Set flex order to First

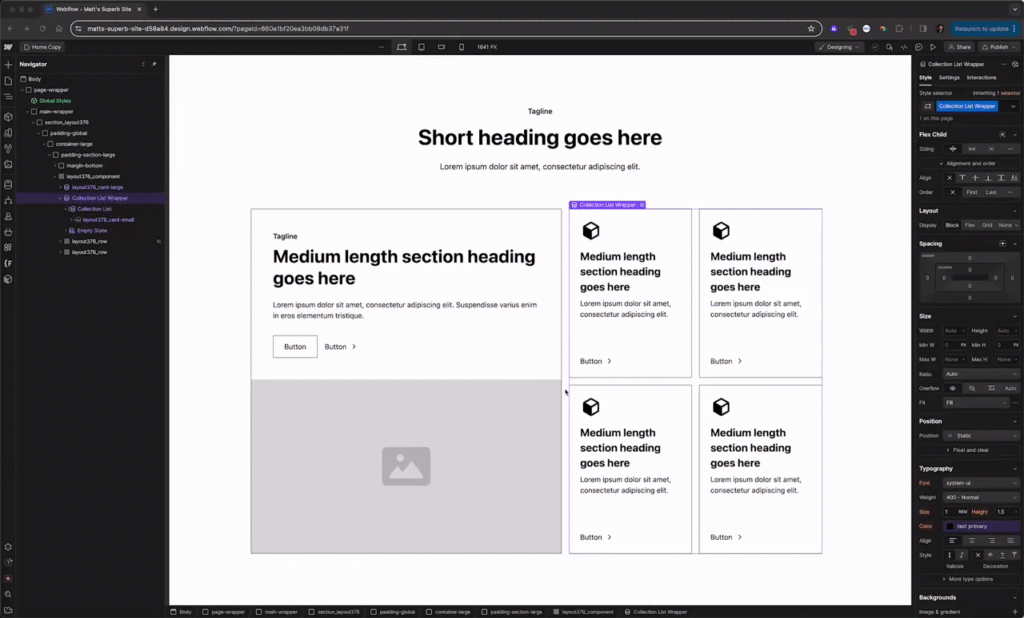tap(972, 192)
